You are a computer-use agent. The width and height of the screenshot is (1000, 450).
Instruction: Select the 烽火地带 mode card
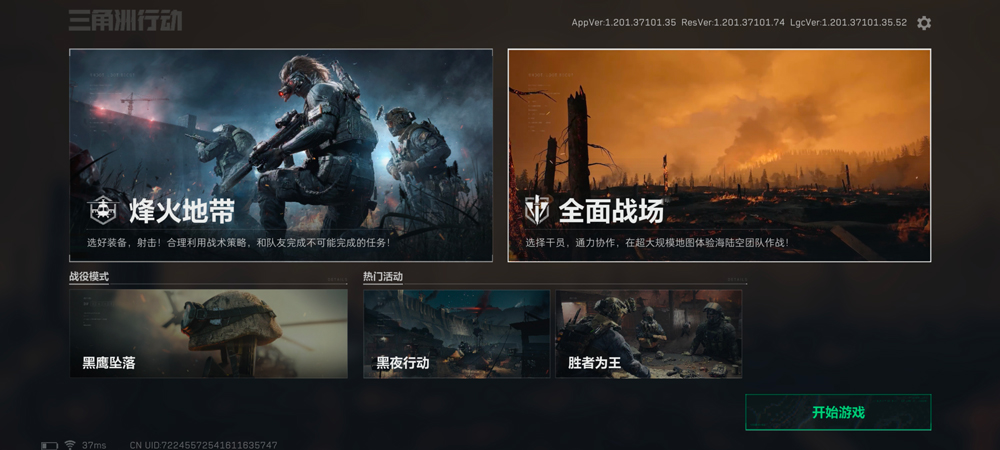point(280,130)
